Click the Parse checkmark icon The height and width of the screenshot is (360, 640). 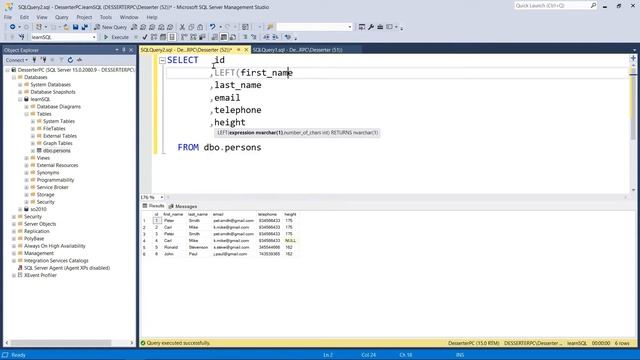pos(145,37)
